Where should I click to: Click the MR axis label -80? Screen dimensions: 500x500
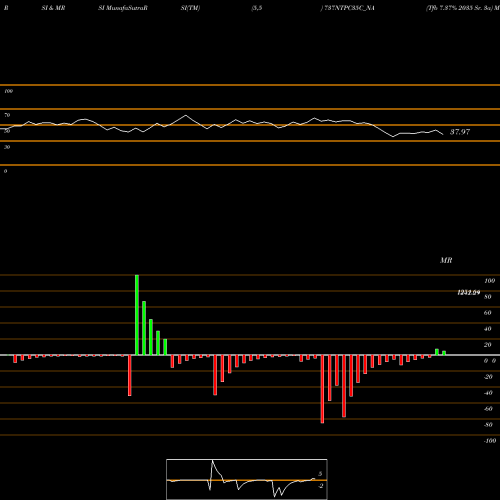[488, 425]
